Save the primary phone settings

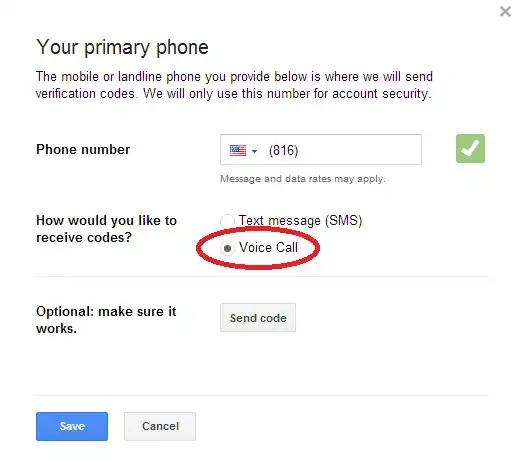coord(72,426)
